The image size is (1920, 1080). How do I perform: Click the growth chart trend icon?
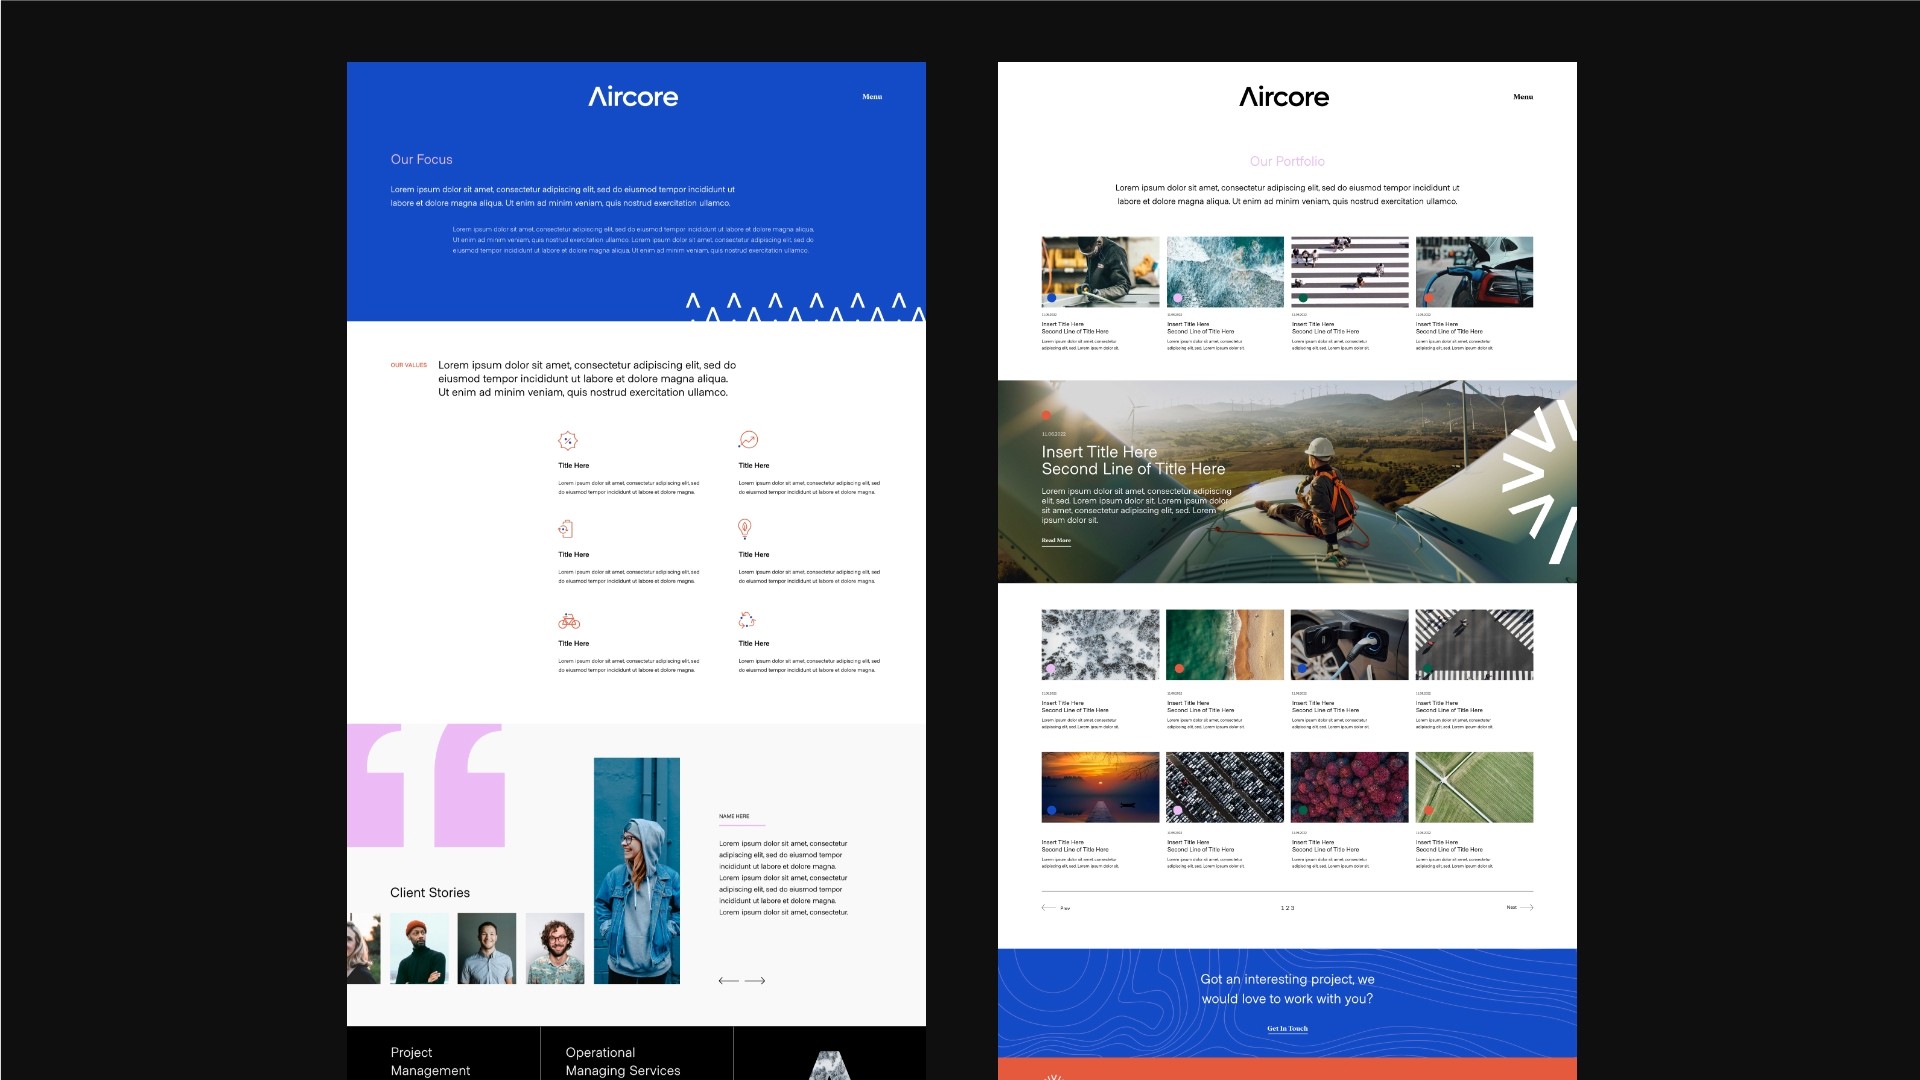pos(748,440)
